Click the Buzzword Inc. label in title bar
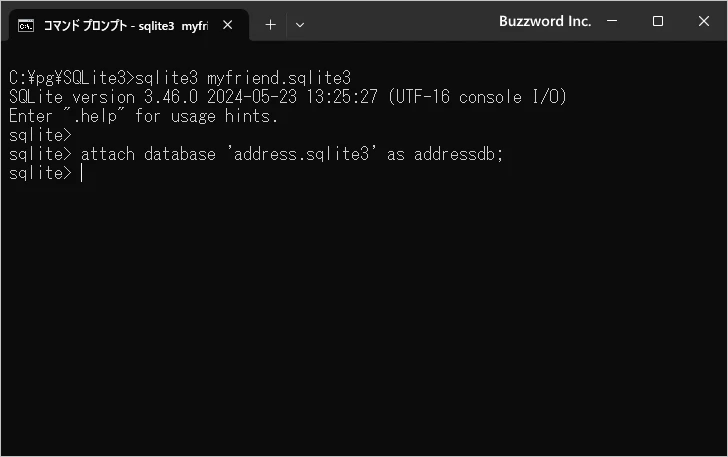Screen dimensions: 728x457 [x=545, y=21]
